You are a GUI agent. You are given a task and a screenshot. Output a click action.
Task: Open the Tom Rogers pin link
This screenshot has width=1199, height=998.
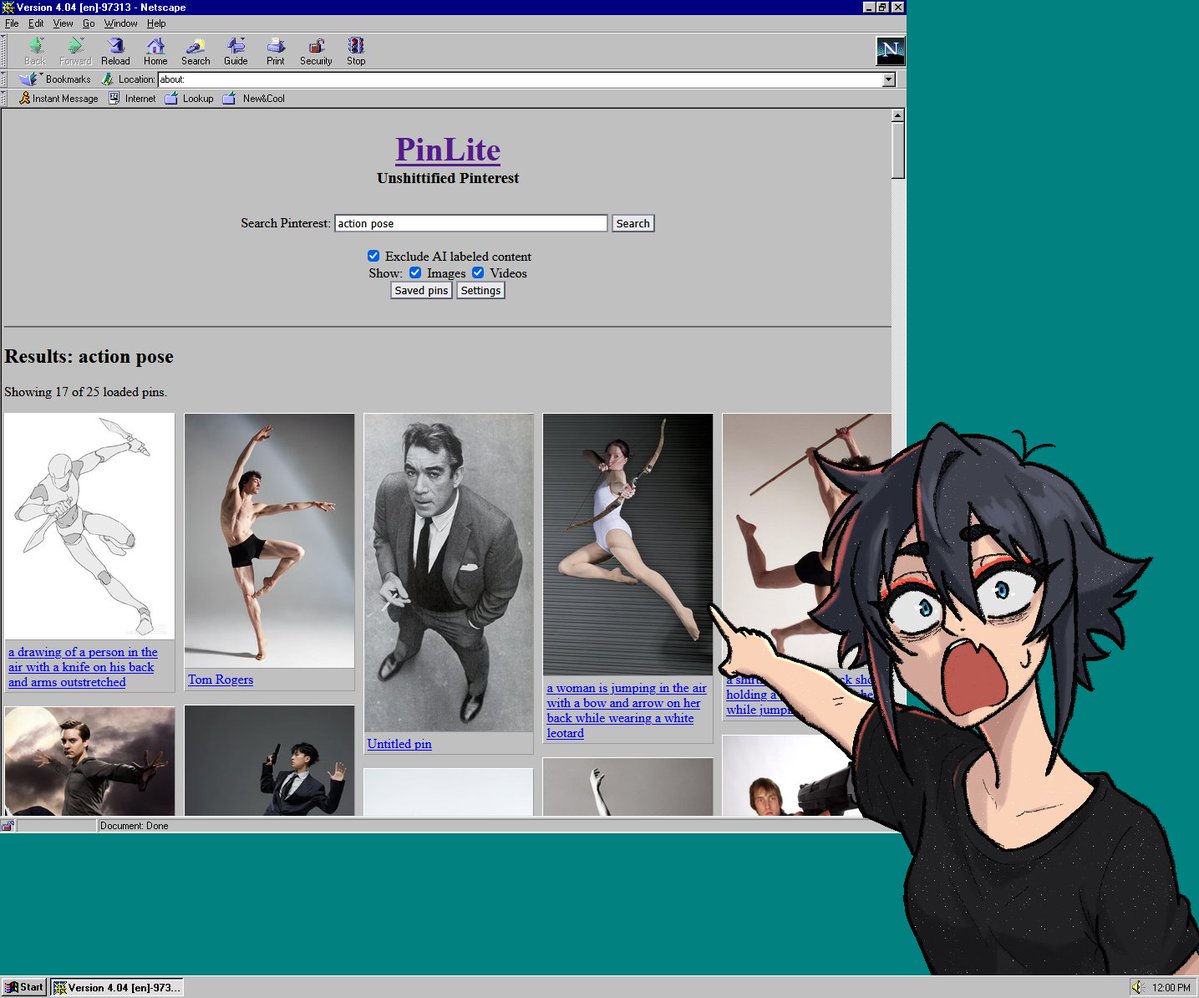(x=220, y=679)
